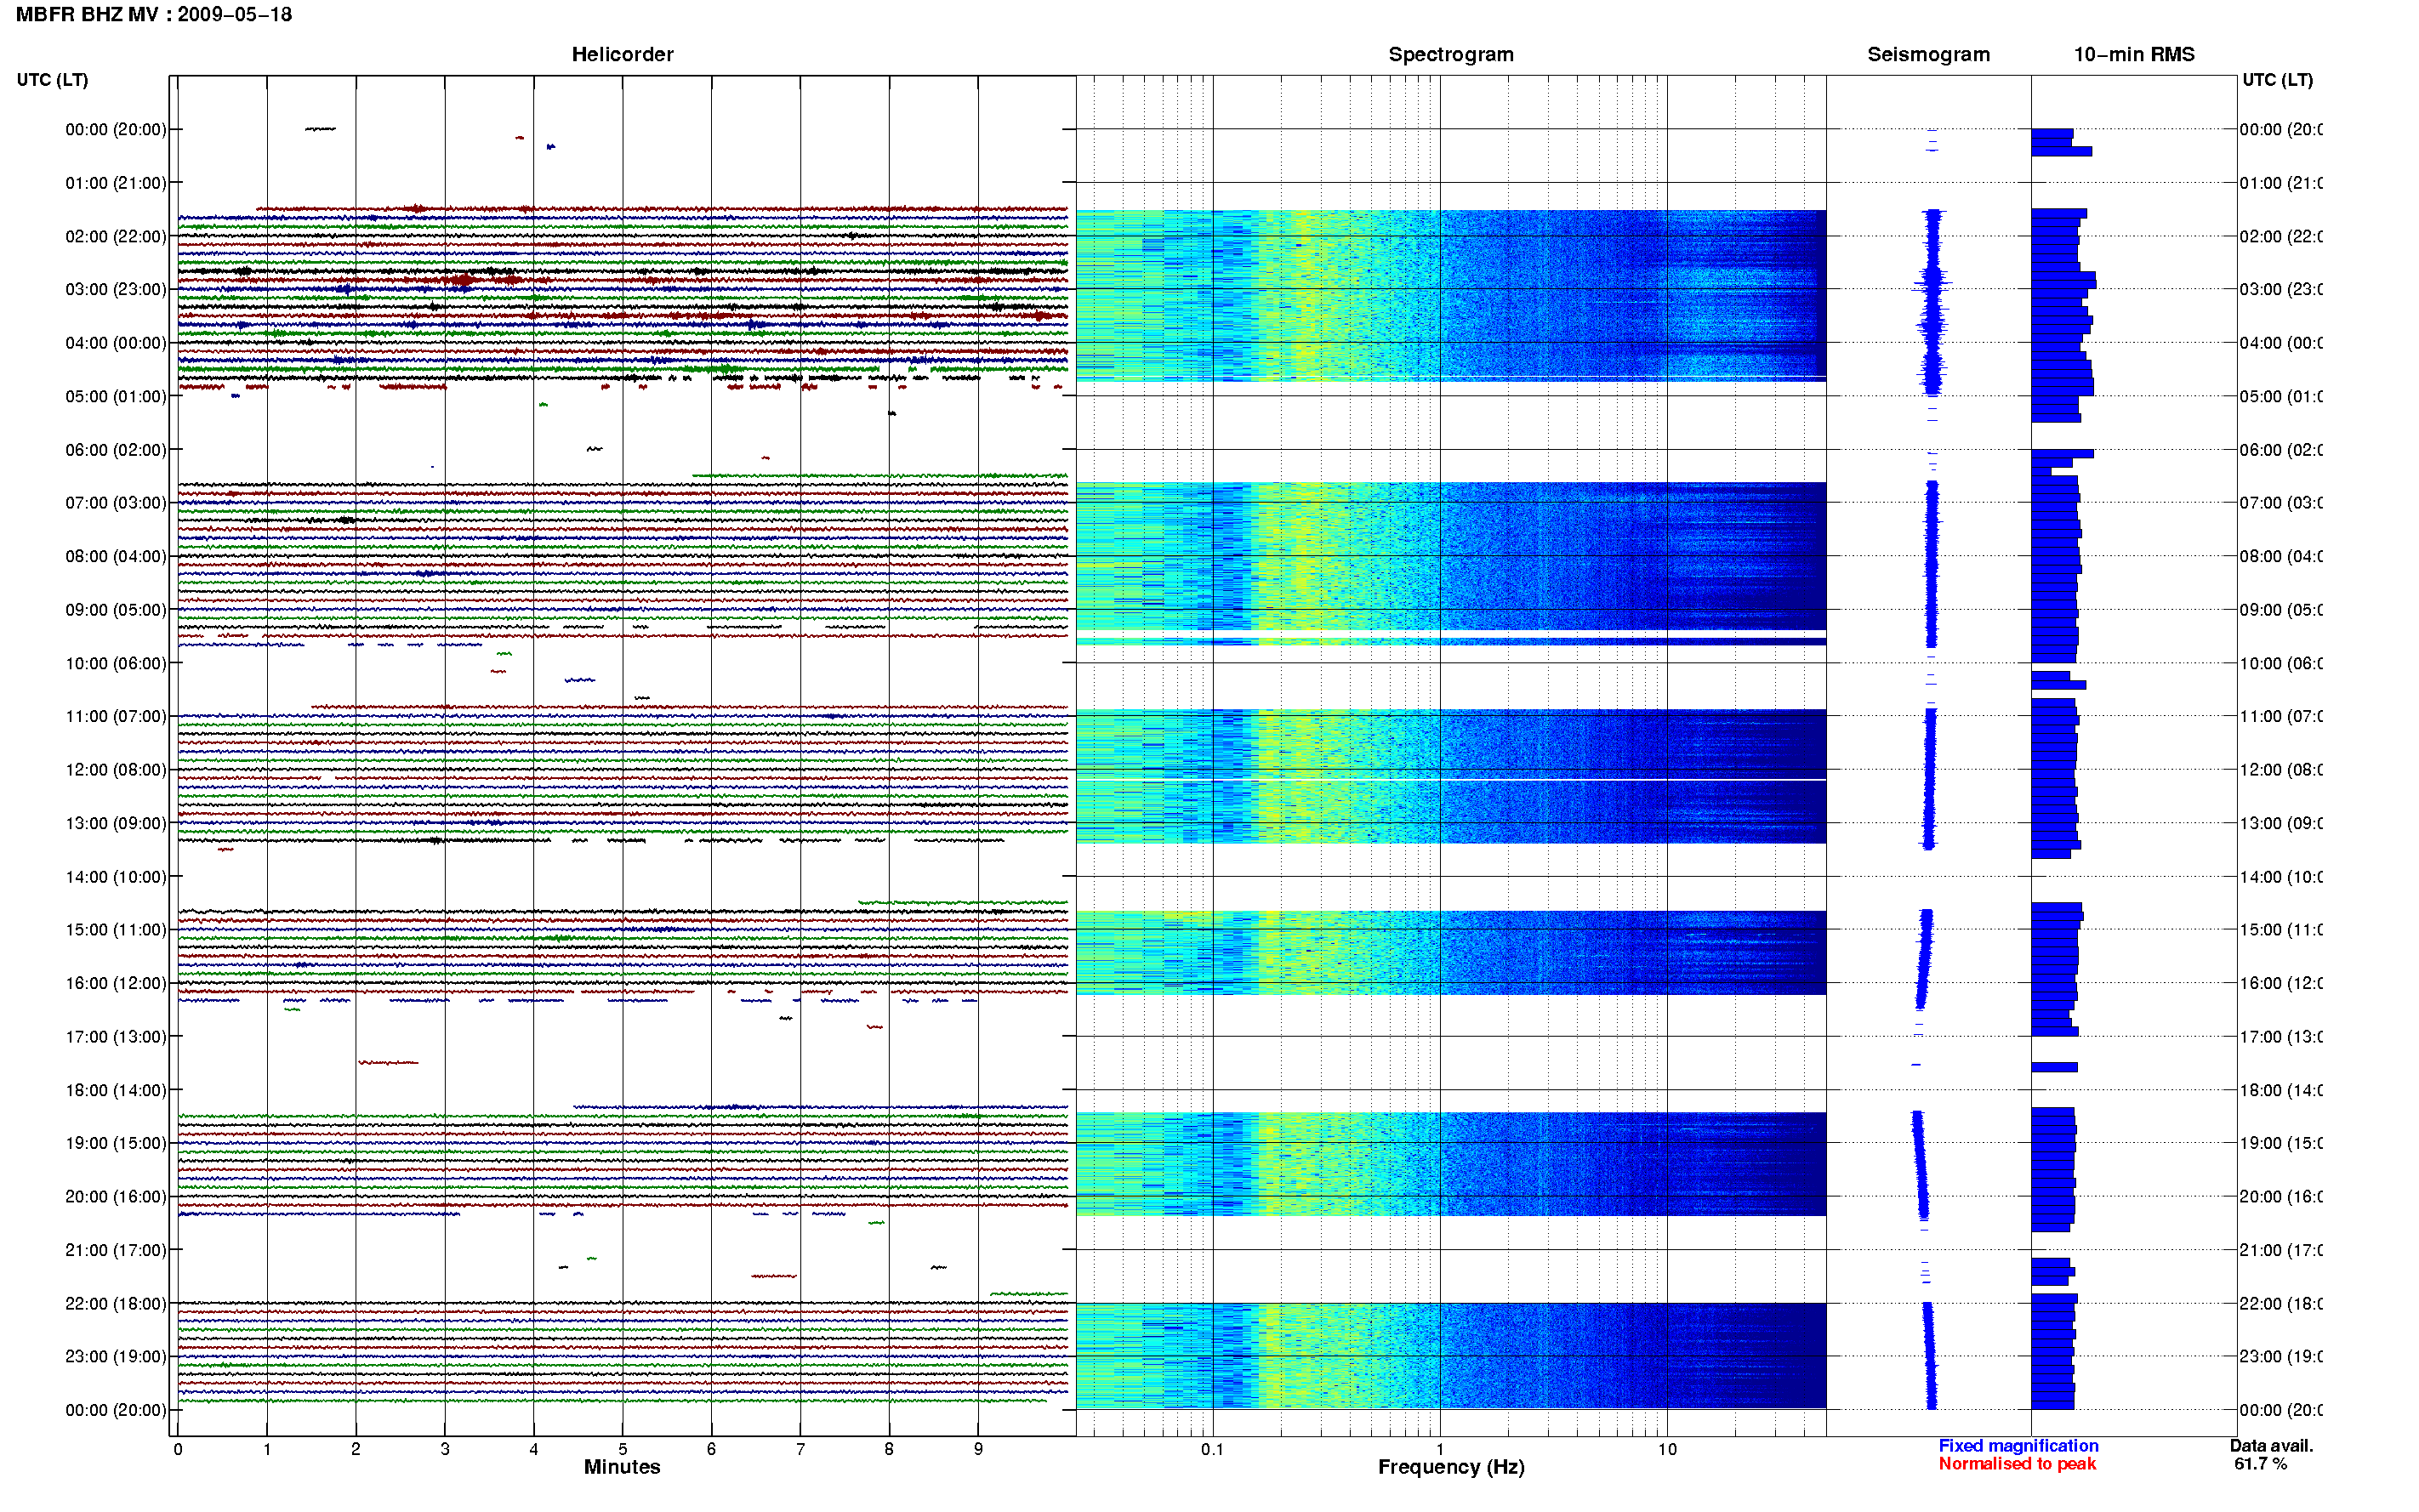This screenshot has height=1512, width=2419.
Task: Click the "Seismogram" panel heading
Action: (x=1928, y=55)
